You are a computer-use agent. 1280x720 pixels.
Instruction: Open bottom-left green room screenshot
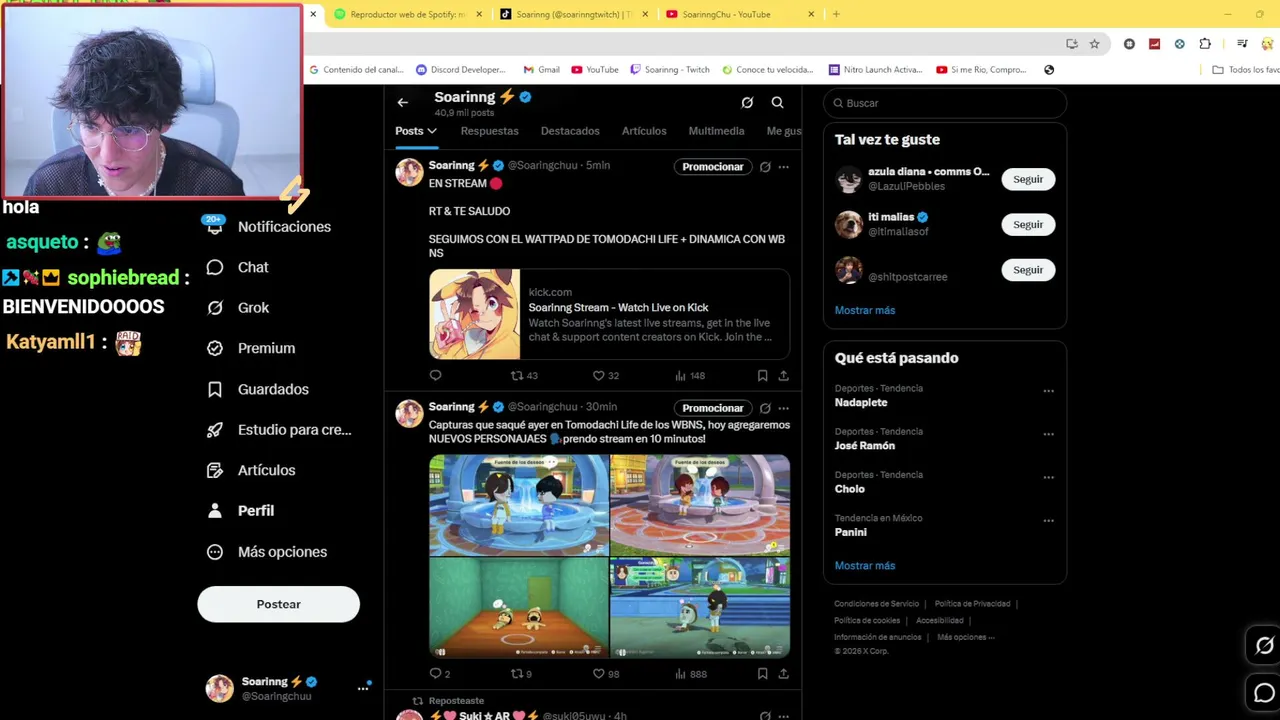(519, 607)
